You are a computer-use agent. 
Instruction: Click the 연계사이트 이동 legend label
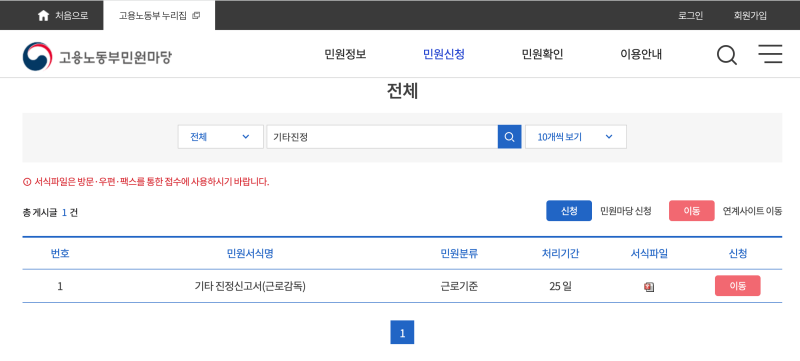[752, 211]
